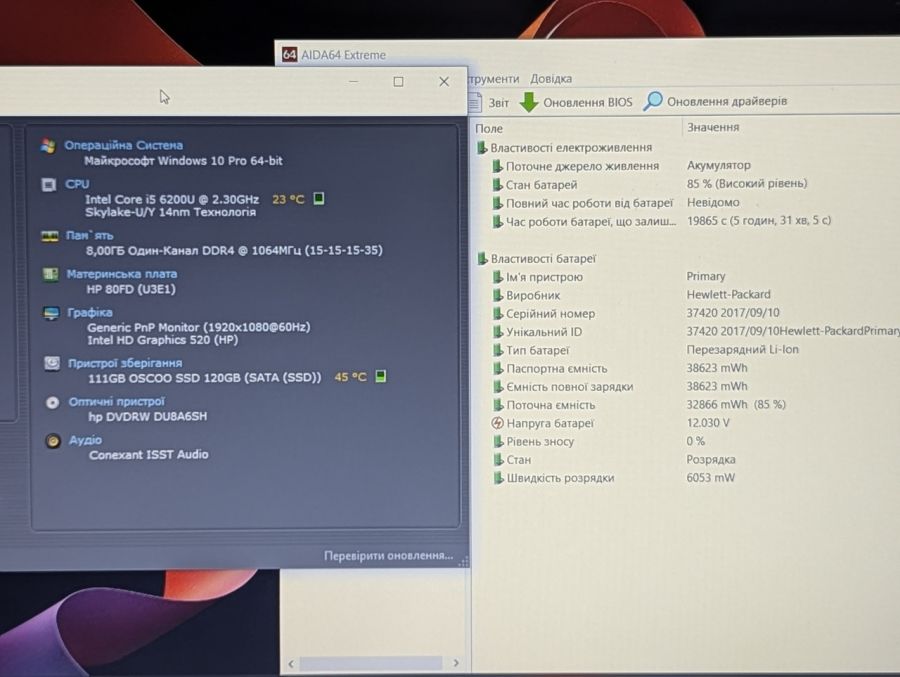Click the value 6053 mW
The height and width of the screenshot is (677, 900).
(x=711, y=478)
